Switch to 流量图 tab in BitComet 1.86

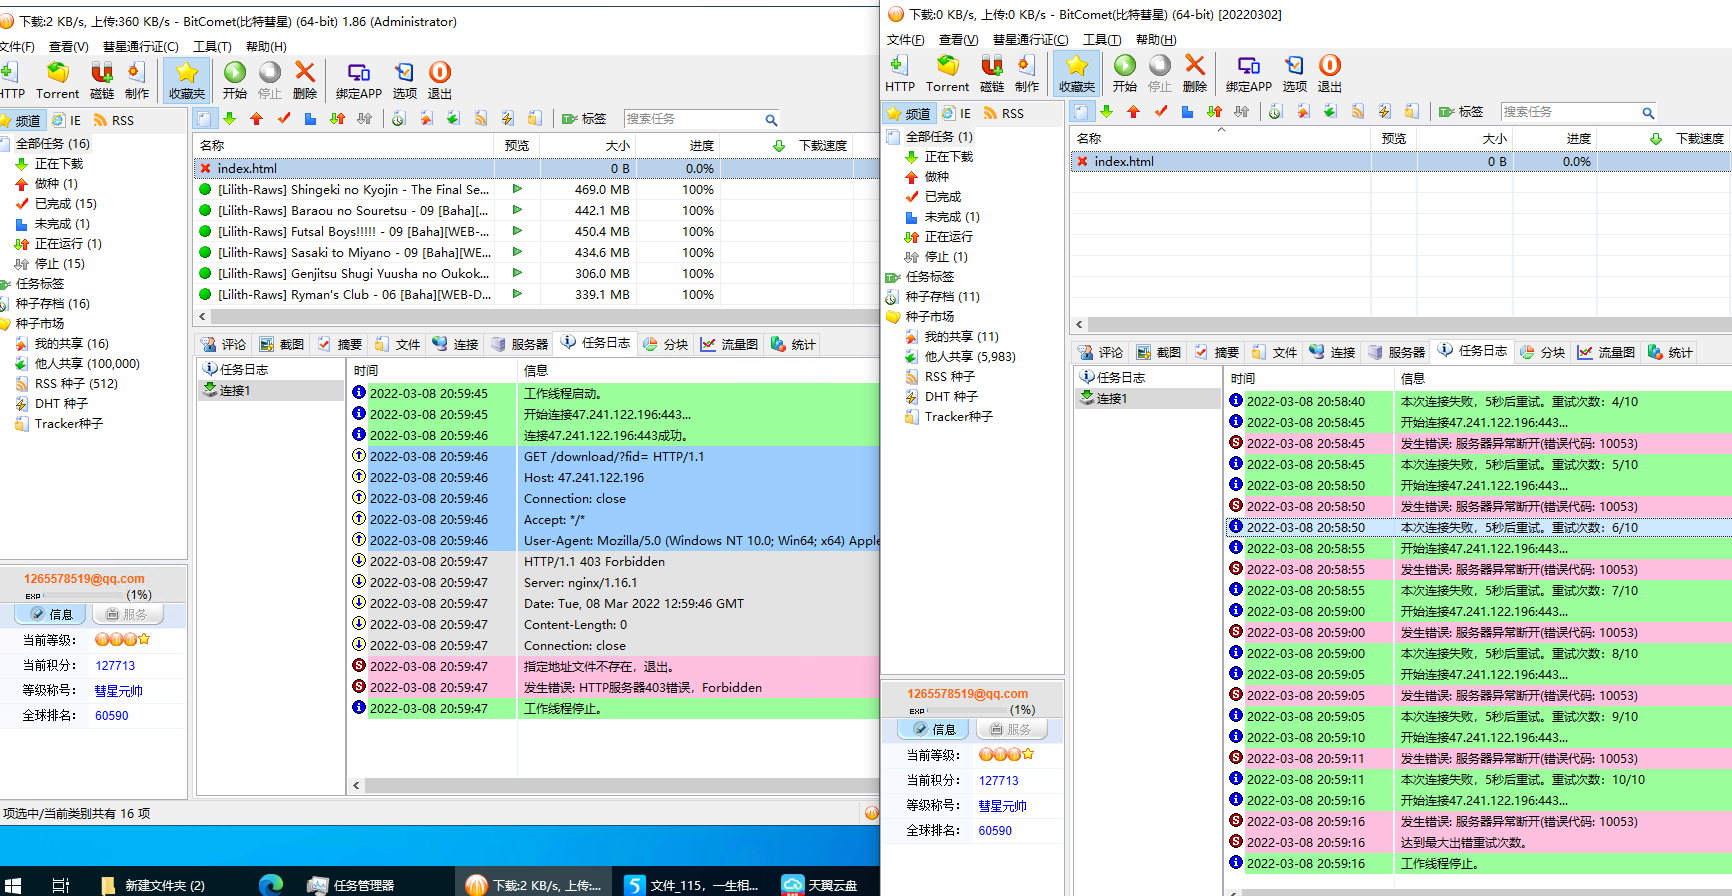tap(729, 344)
